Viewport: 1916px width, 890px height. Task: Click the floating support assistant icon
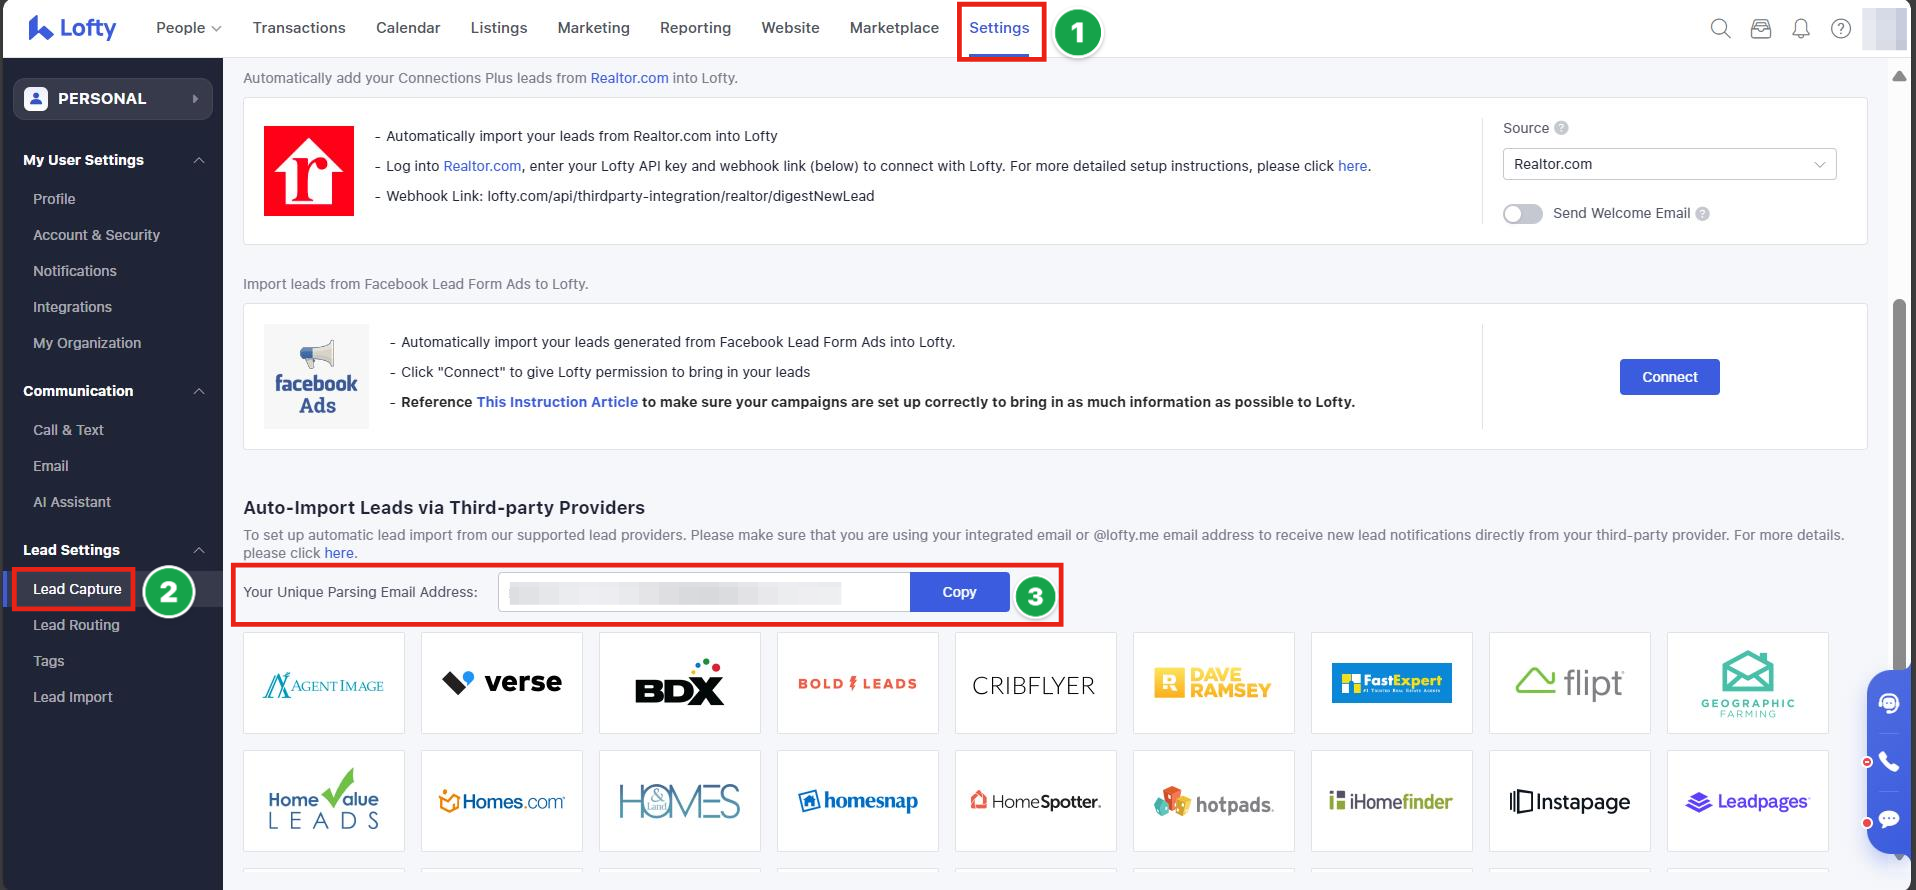pyautogui.click(x=1888, y=704)
